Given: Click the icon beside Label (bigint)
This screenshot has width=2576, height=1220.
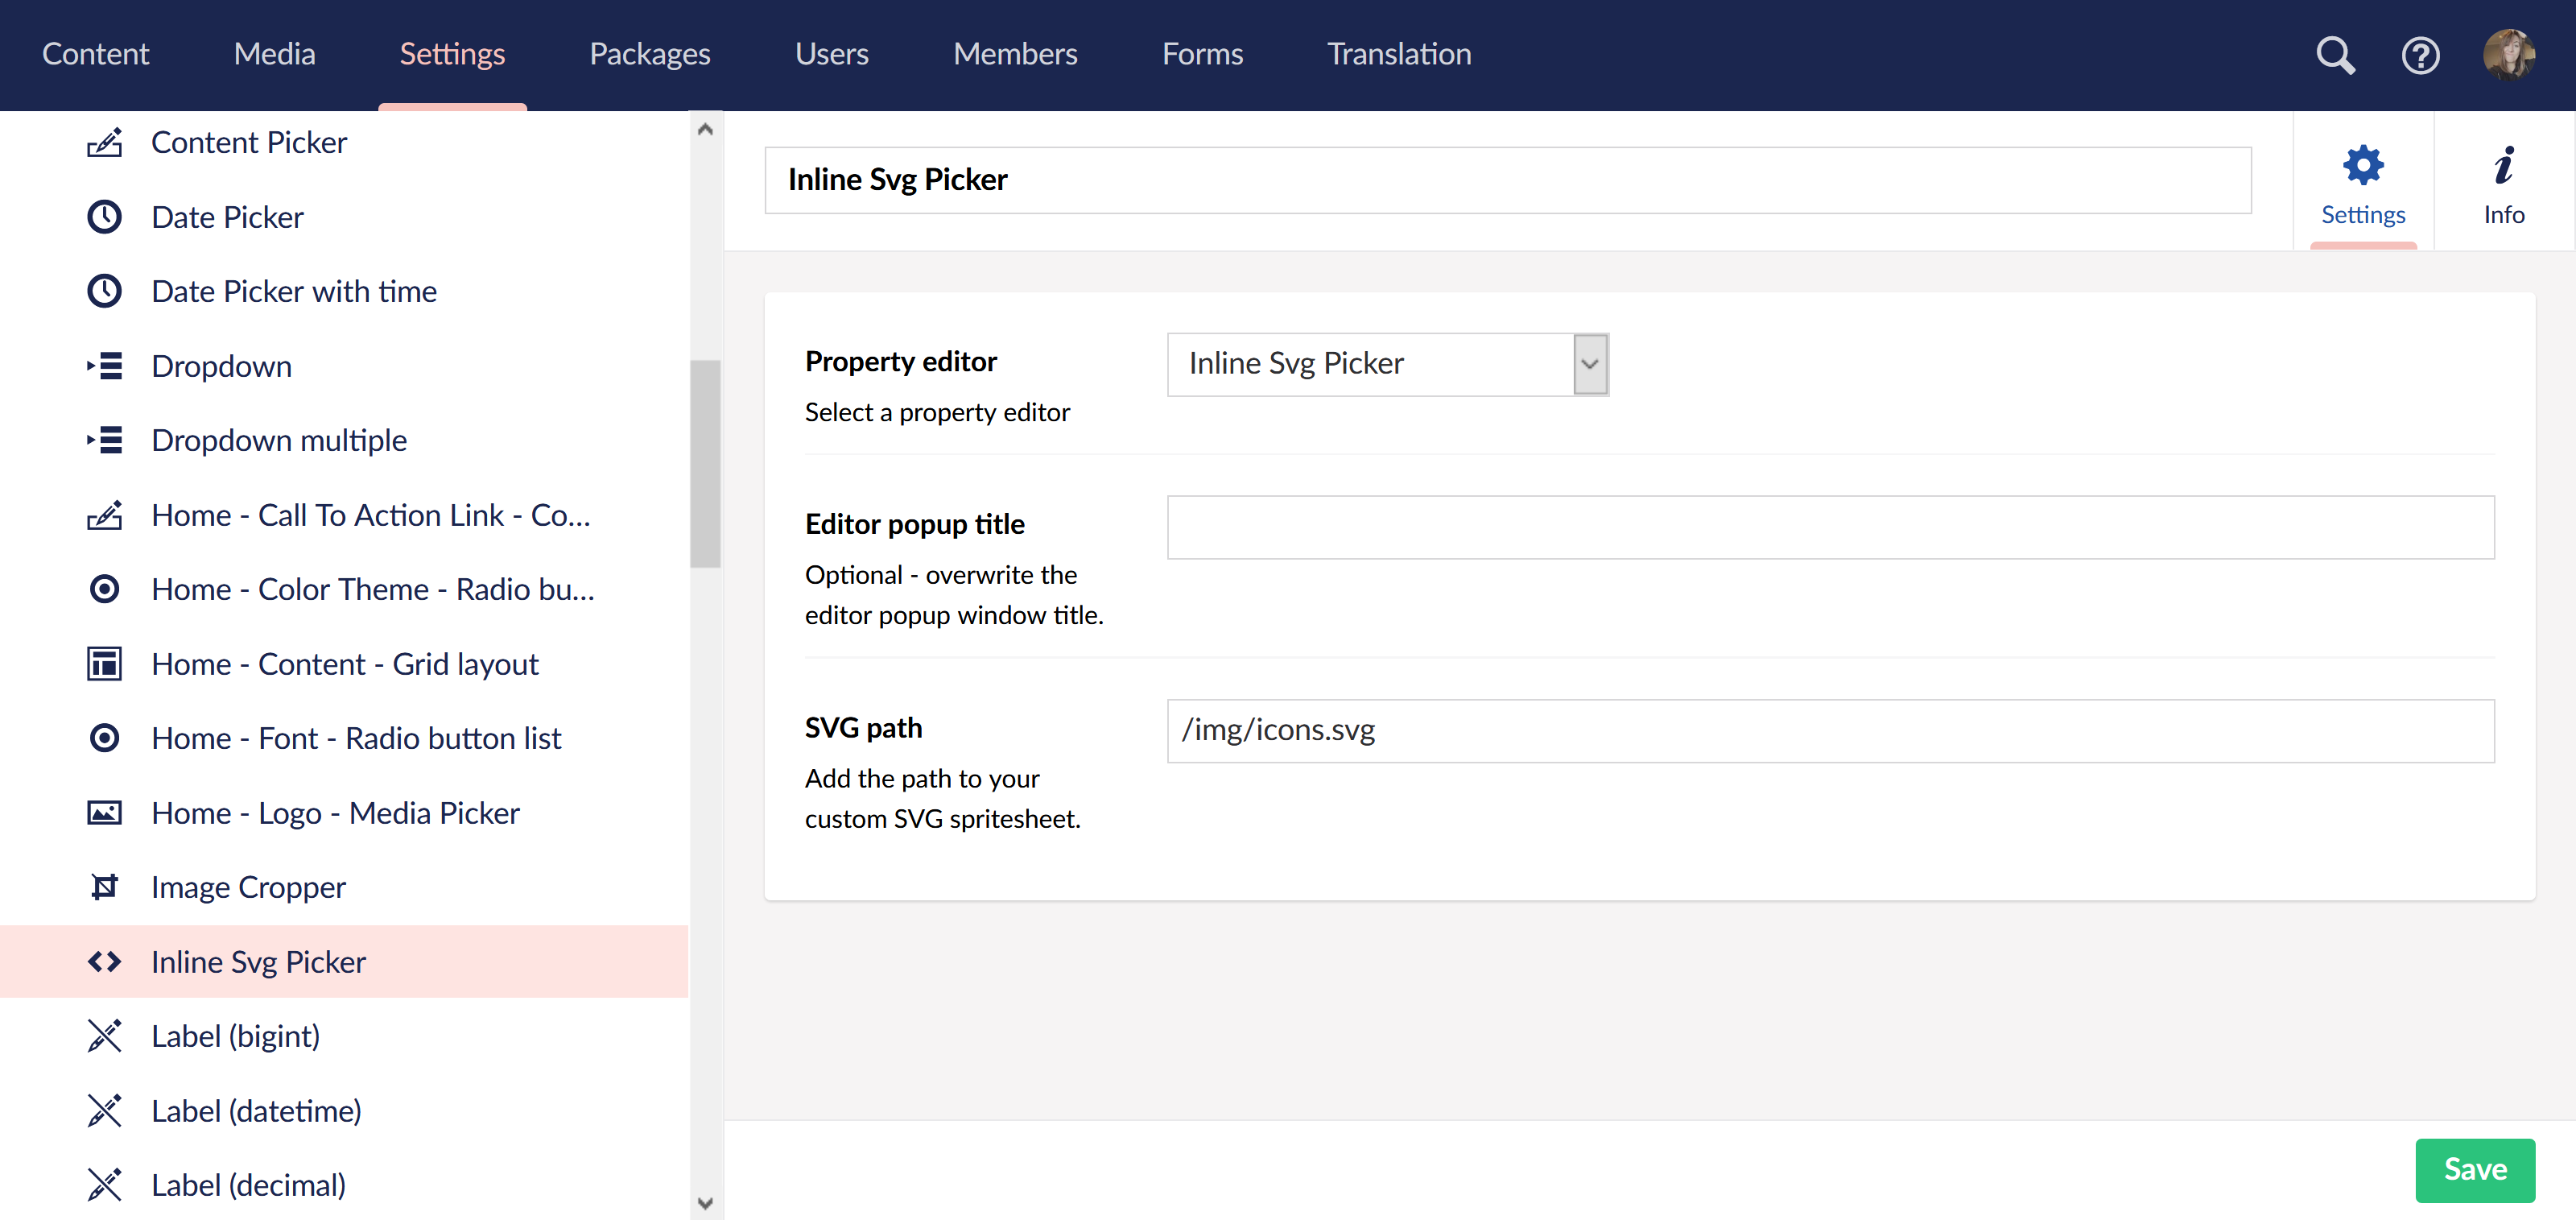Looking at the screenshot, I should click(104, 1036).
